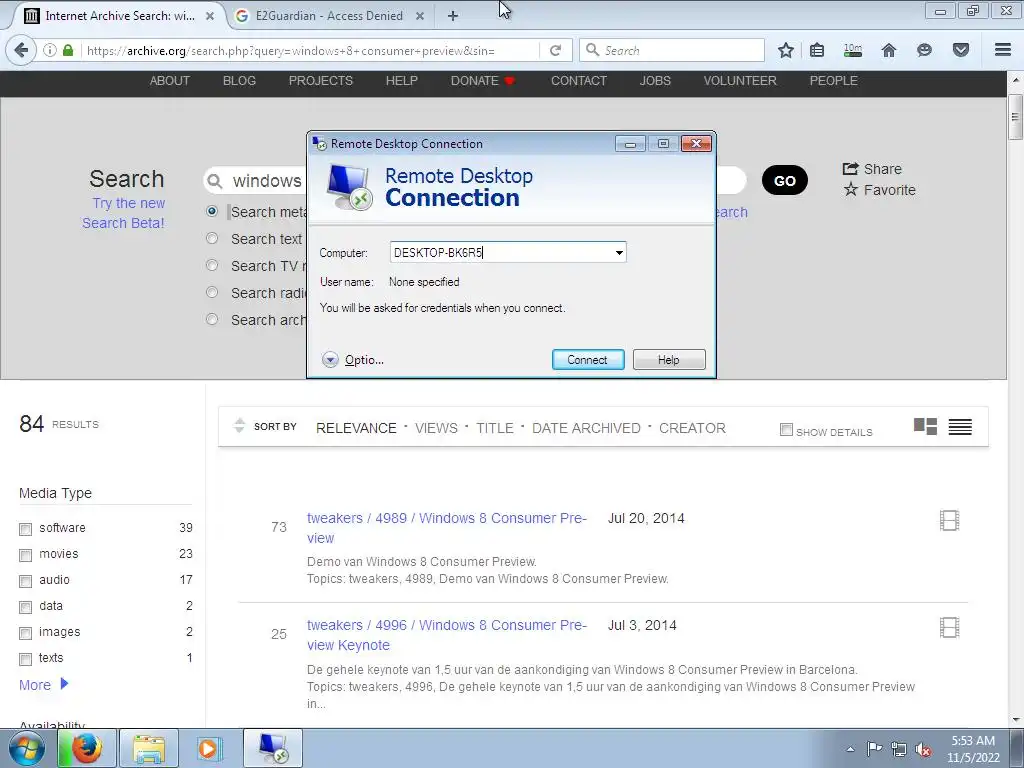The image size is (1024, 768).
Task: Sort results by VIEWS
Action: [436, 428]
